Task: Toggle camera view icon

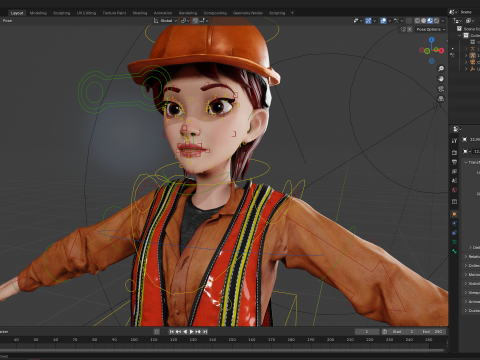Action: (x=441, y=89)
